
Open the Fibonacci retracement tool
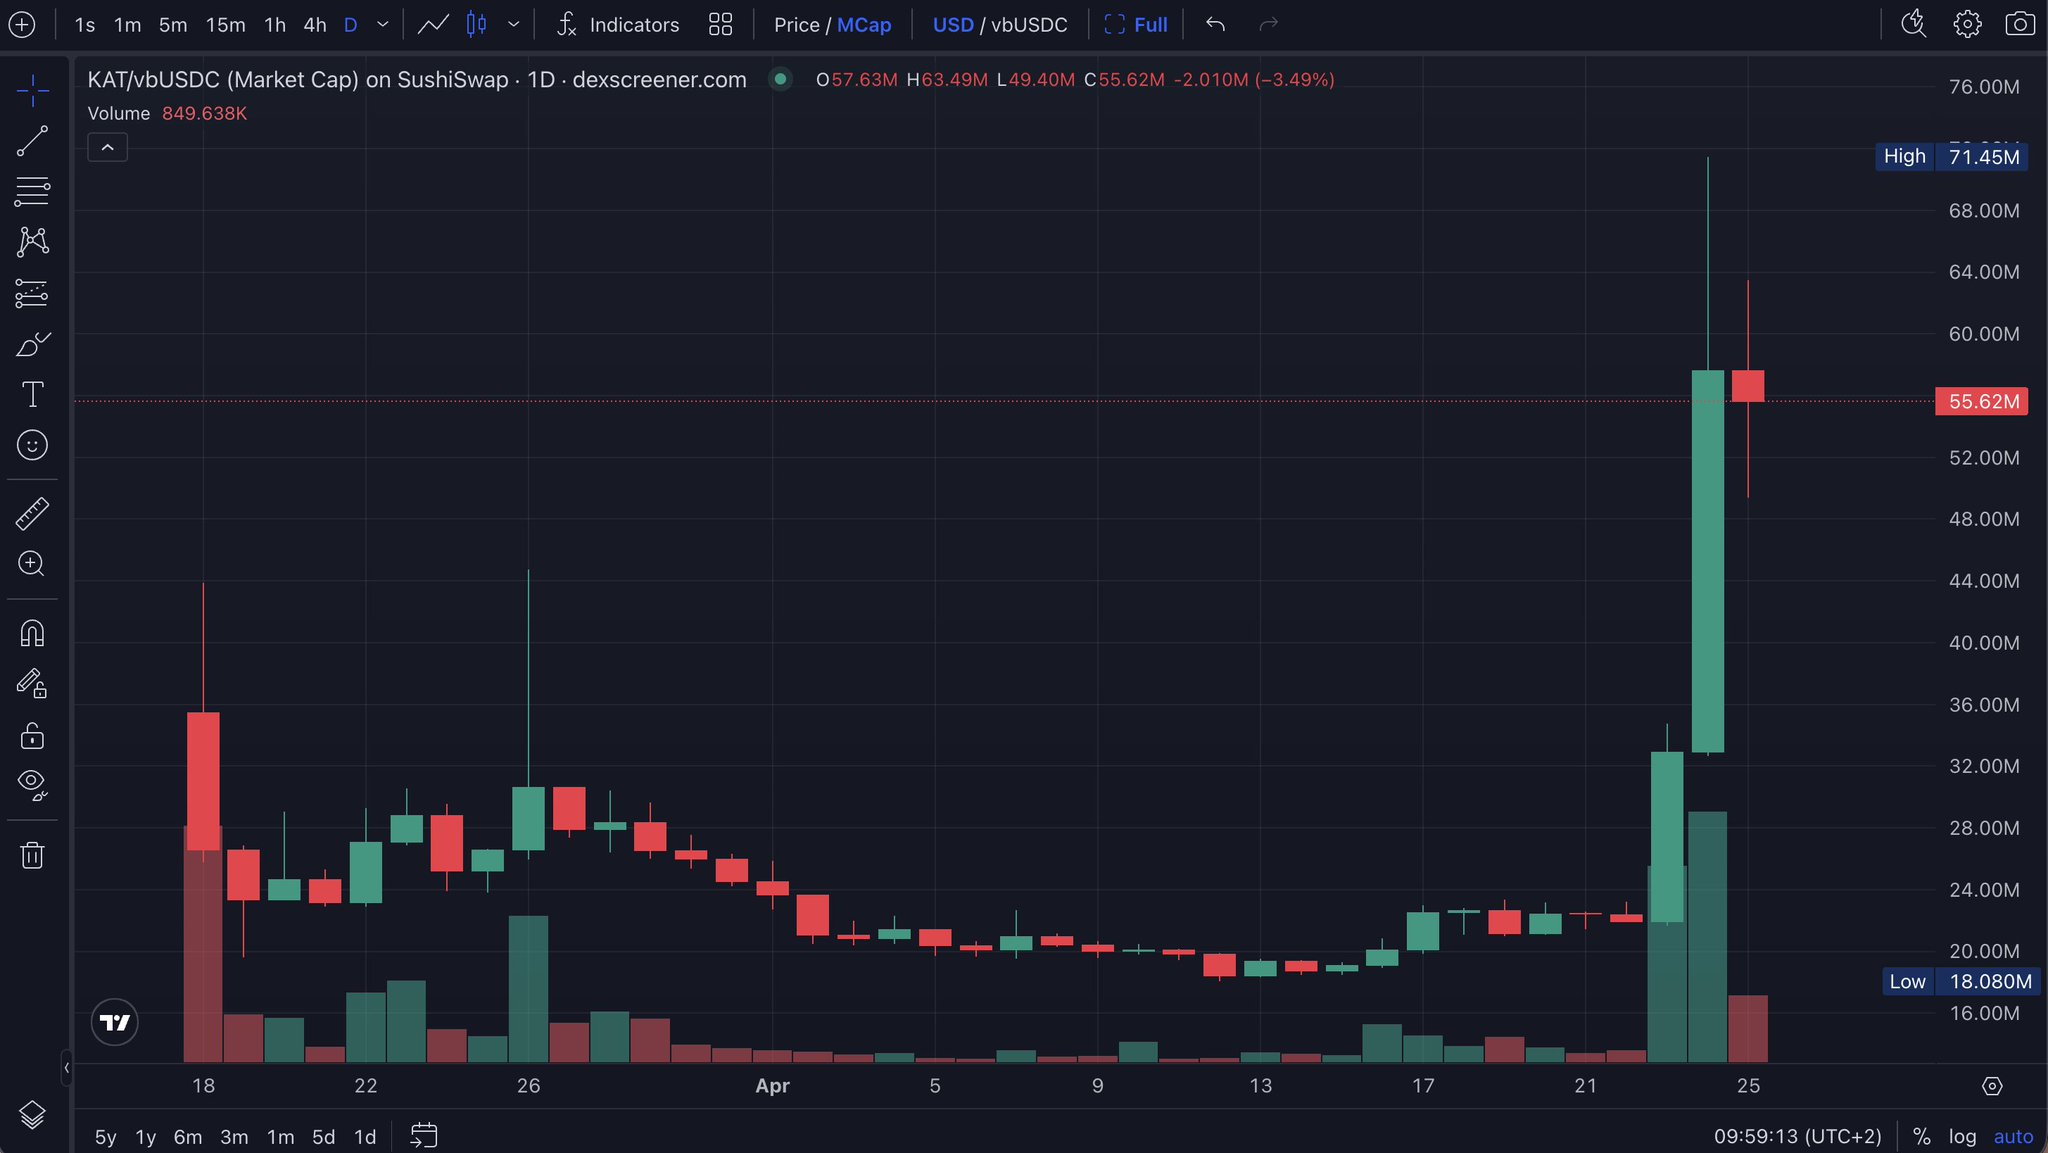(32, 191)
